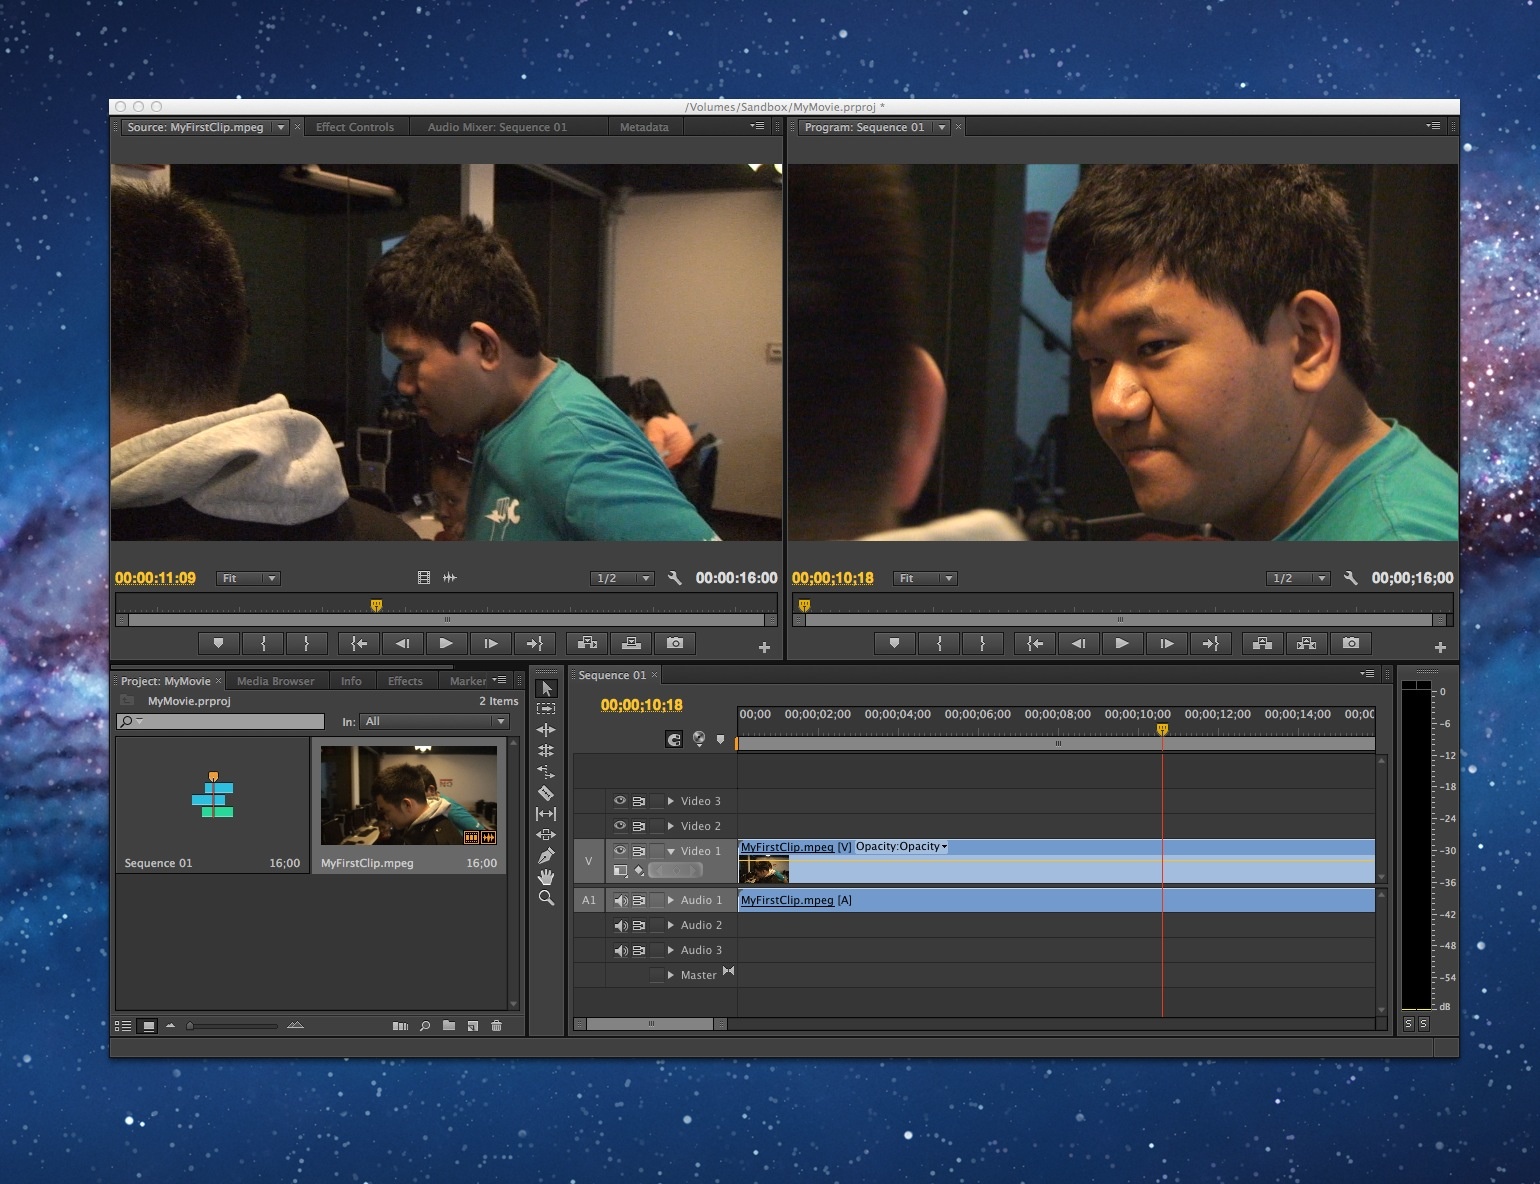Click Export Frame camera in Program monitor
The height and width of the screenshot is (1184, 1540).
click(x=1351, y=643)
